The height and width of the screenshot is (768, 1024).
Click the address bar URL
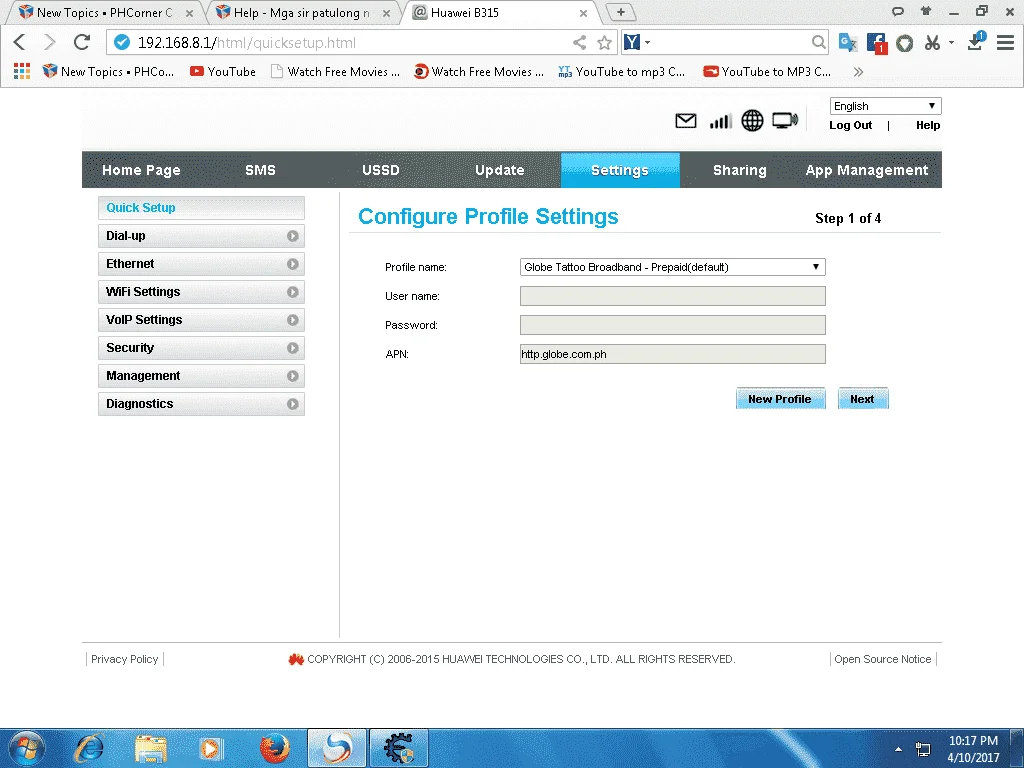246,43
